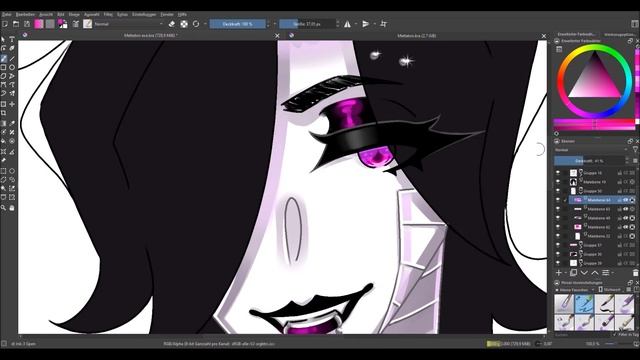Select the Color Picker eyedropper tool

click(12, 123)
